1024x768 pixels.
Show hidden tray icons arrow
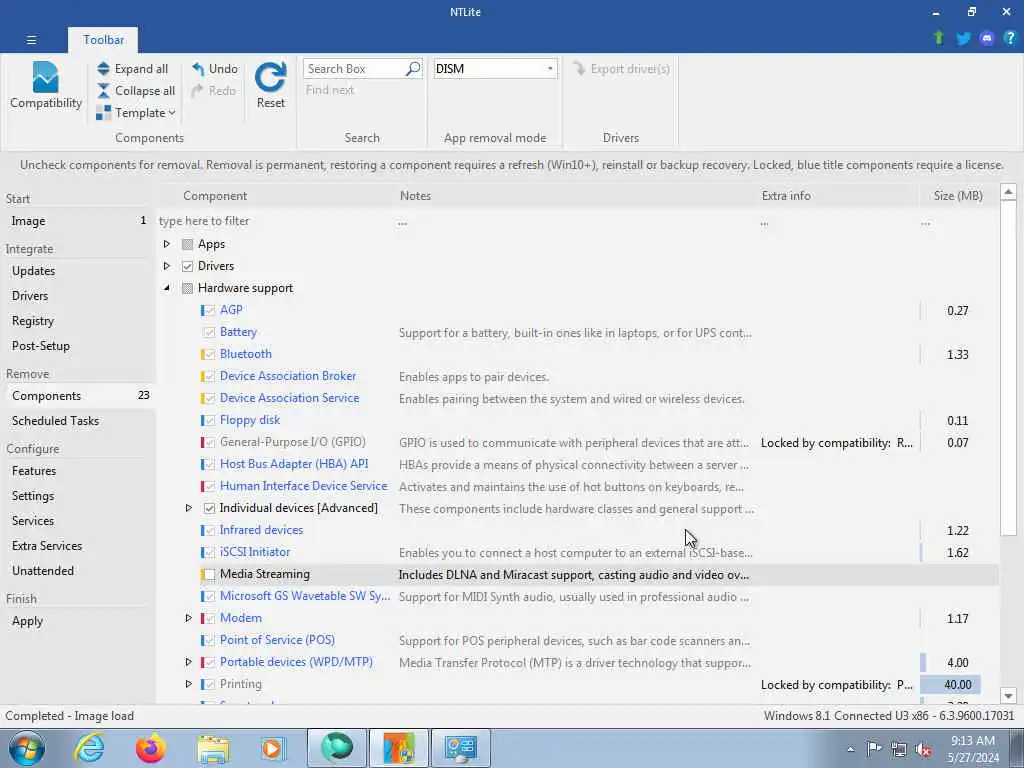point(850,749)
